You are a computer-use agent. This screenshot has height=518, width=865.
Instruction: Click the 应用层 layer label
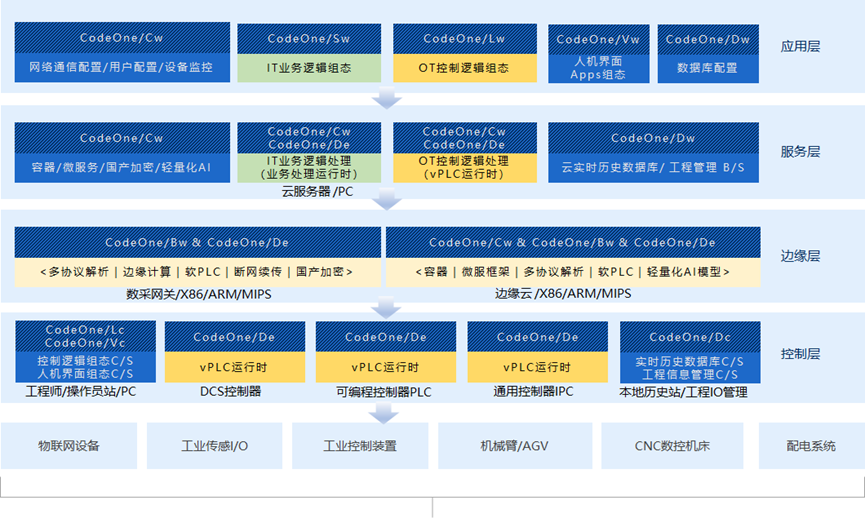point(800,46)
